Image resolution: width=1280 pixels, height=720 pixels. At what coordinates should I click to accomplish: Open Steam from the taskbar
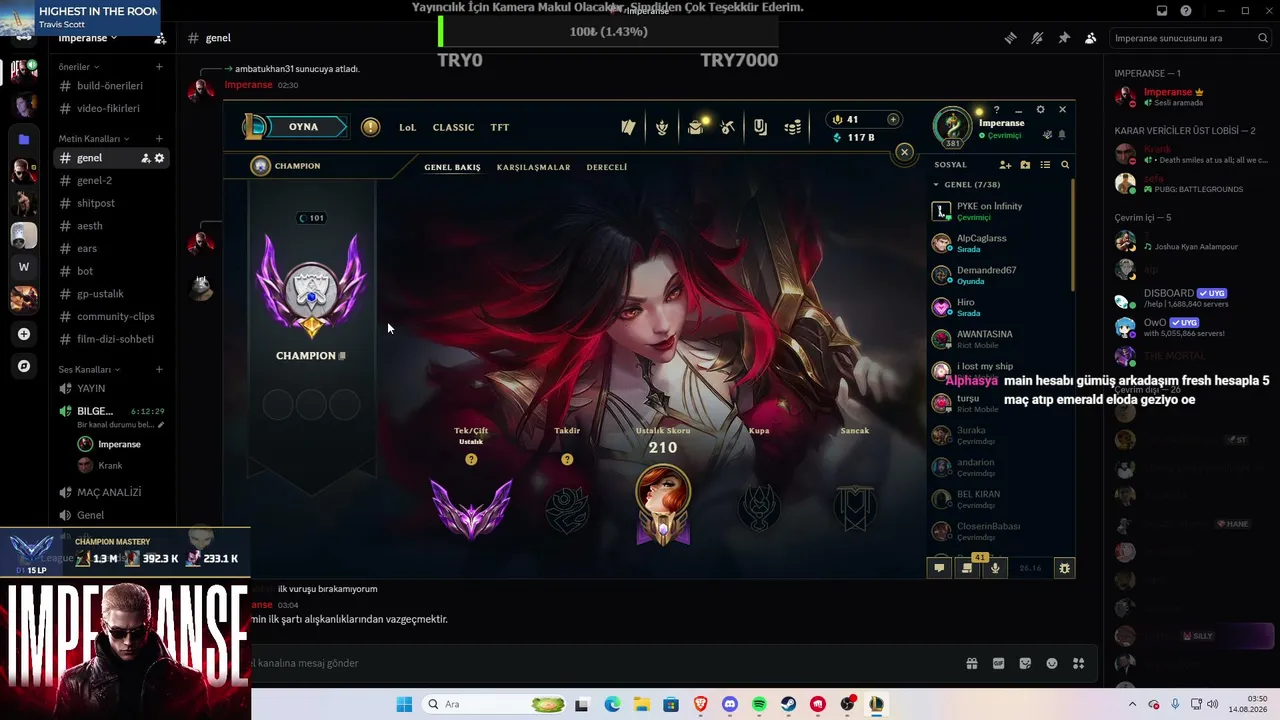pyautogui.click(x=788, y=704)
